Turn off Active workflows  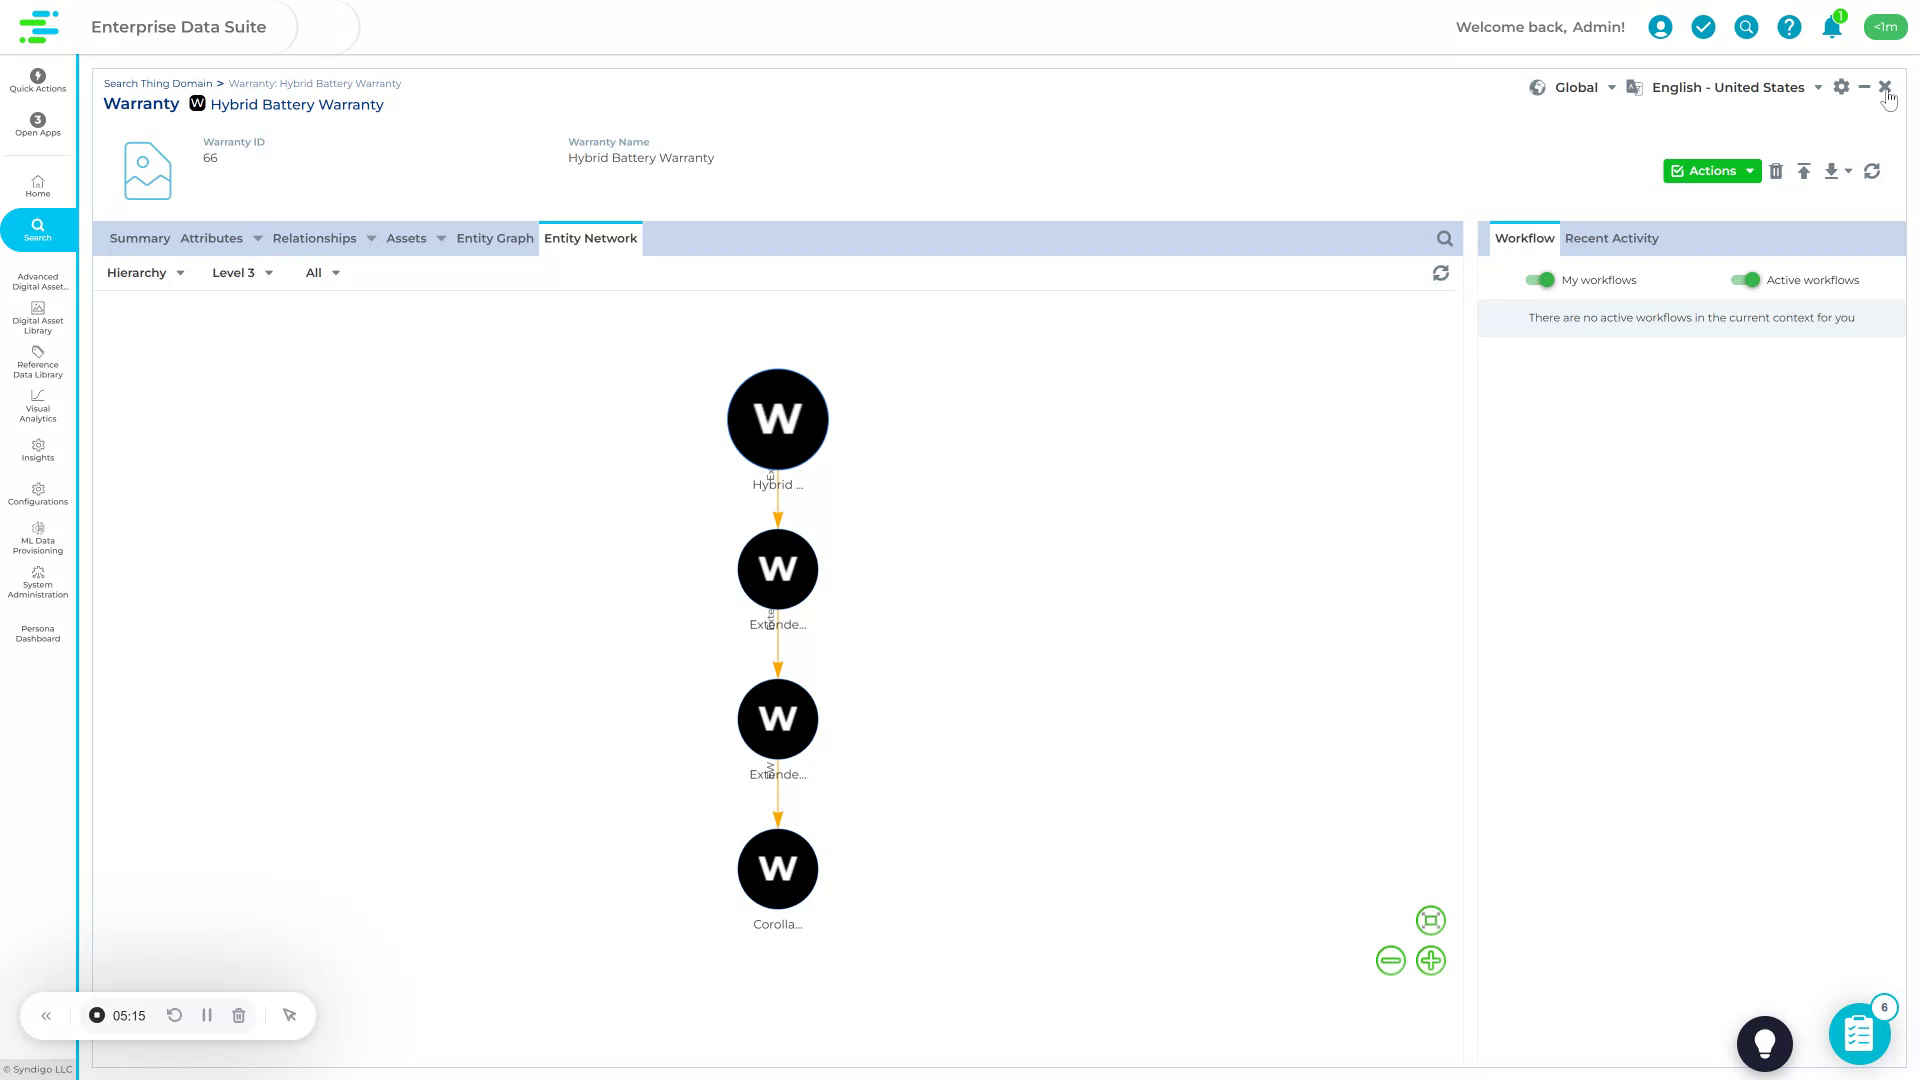coord(1747,280)
